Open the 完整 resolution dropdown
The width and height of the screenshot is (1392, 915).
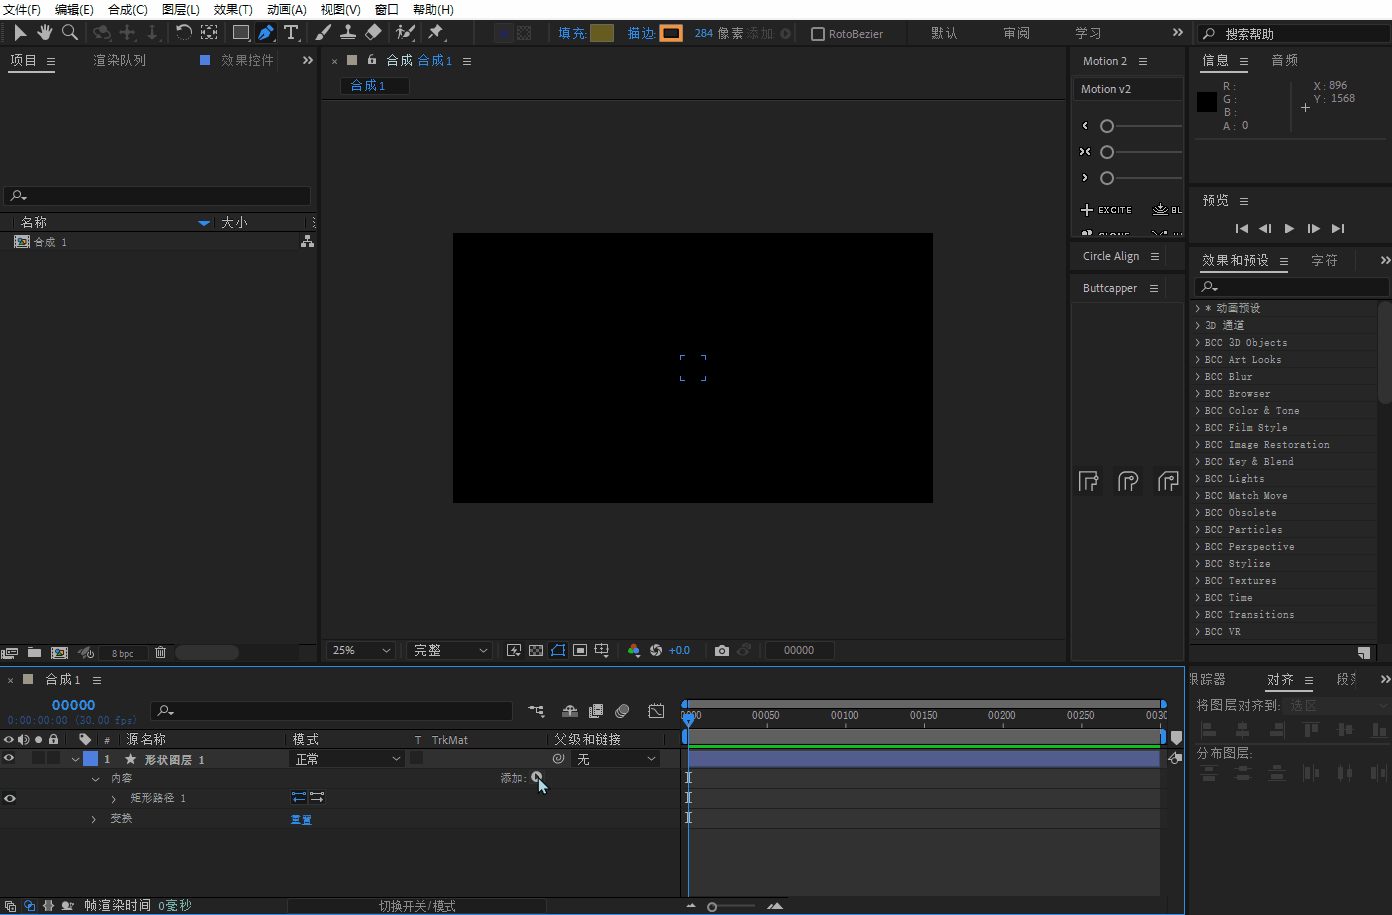[451, 650]
